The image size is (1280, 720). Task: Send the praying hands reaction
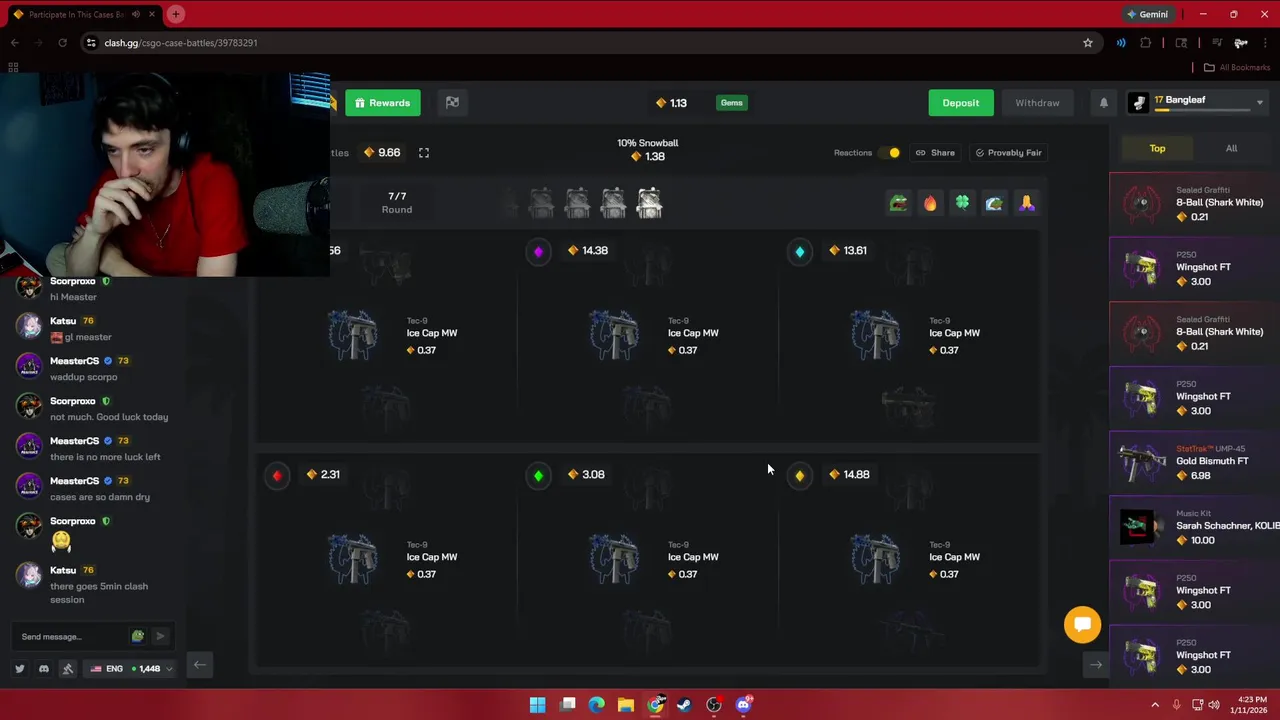(x=1026, y=204)
